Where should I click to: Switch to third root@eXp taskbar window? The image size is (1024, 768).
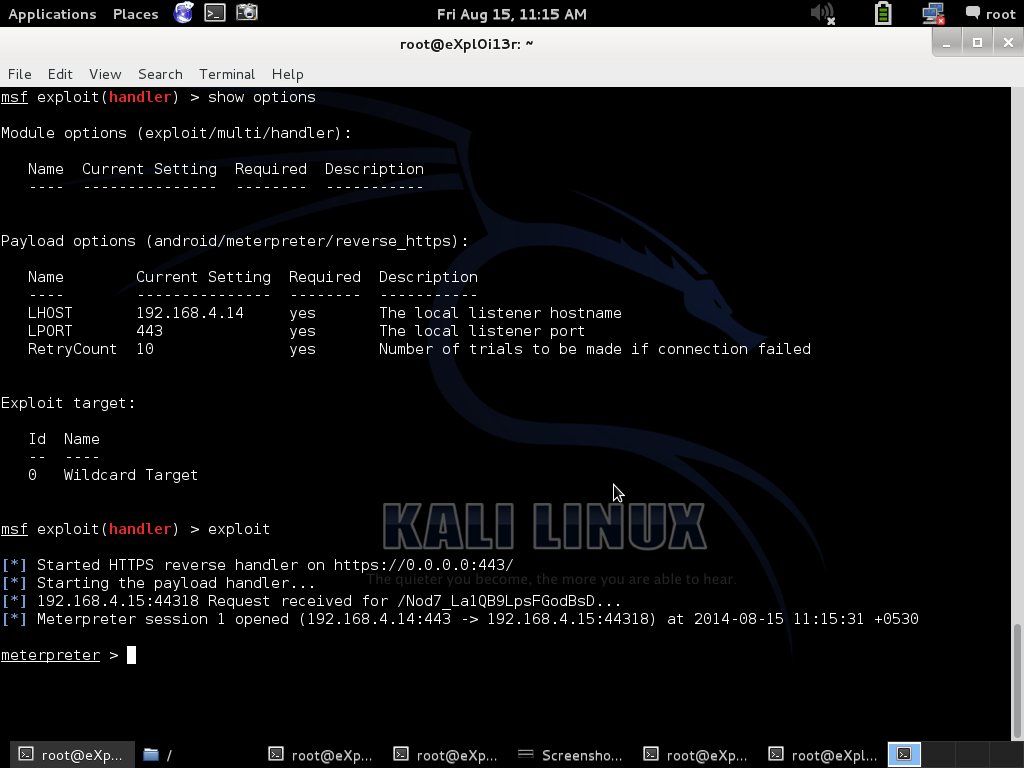(447, 755)
